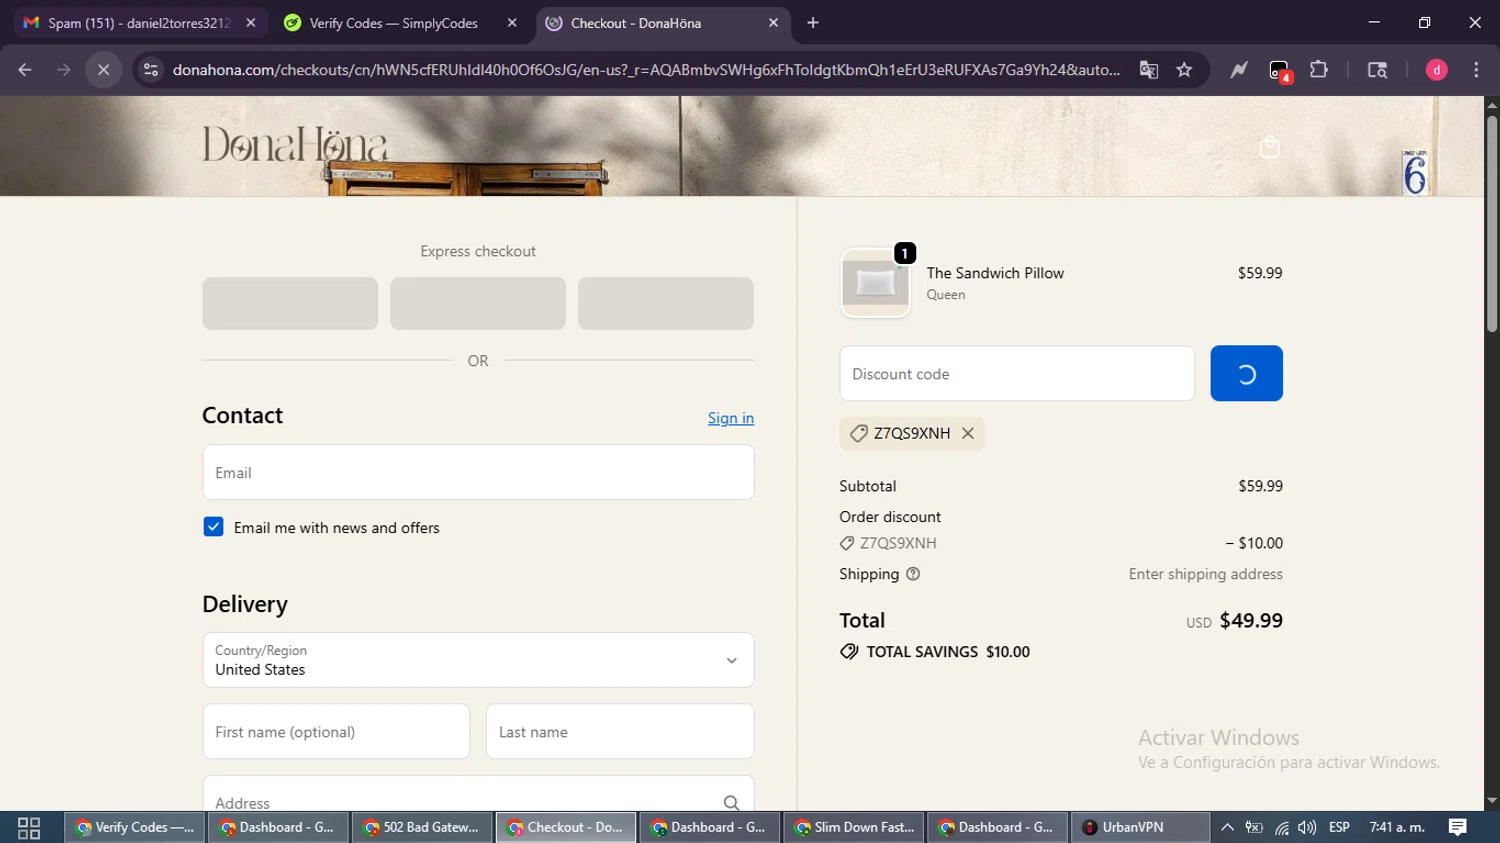Click the shipping info question mark icon
This screenshot has height=843, width=1500.
[x=913, y=574]
